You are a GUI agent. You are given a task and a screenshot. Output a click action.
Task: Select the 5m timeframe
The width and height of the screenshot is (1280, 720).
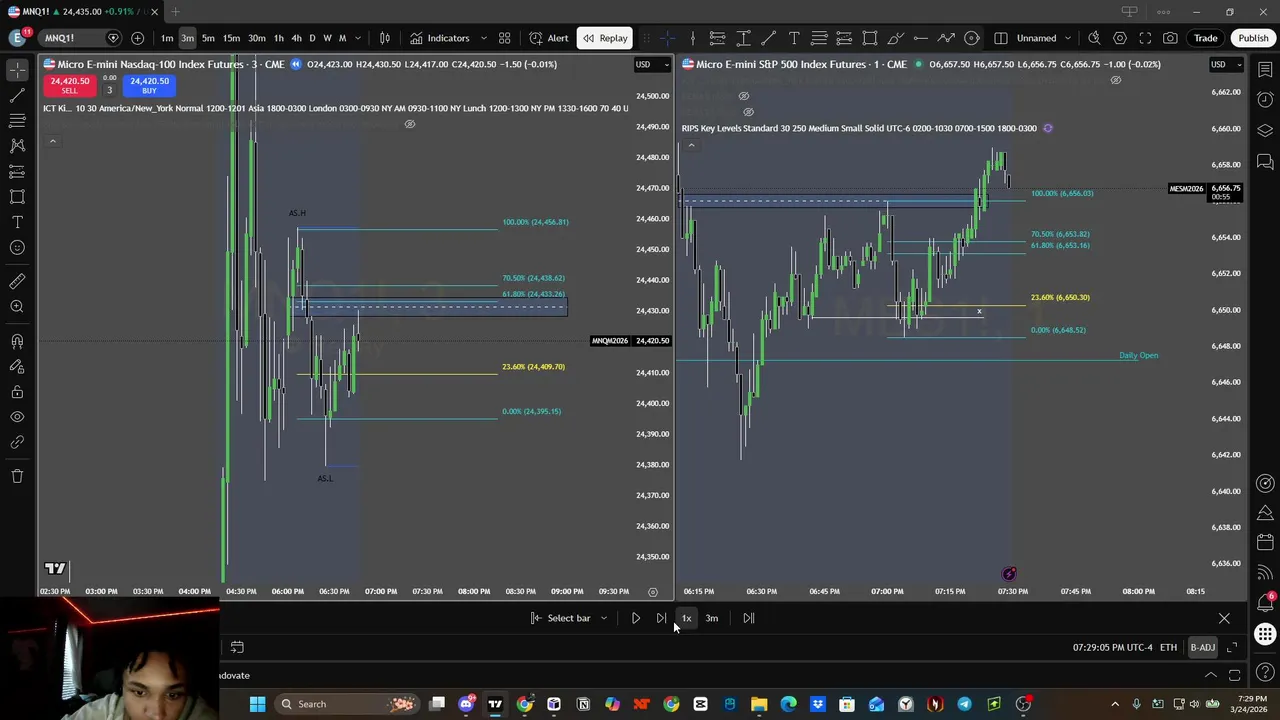pyautogui.click(x=208, y=38)
